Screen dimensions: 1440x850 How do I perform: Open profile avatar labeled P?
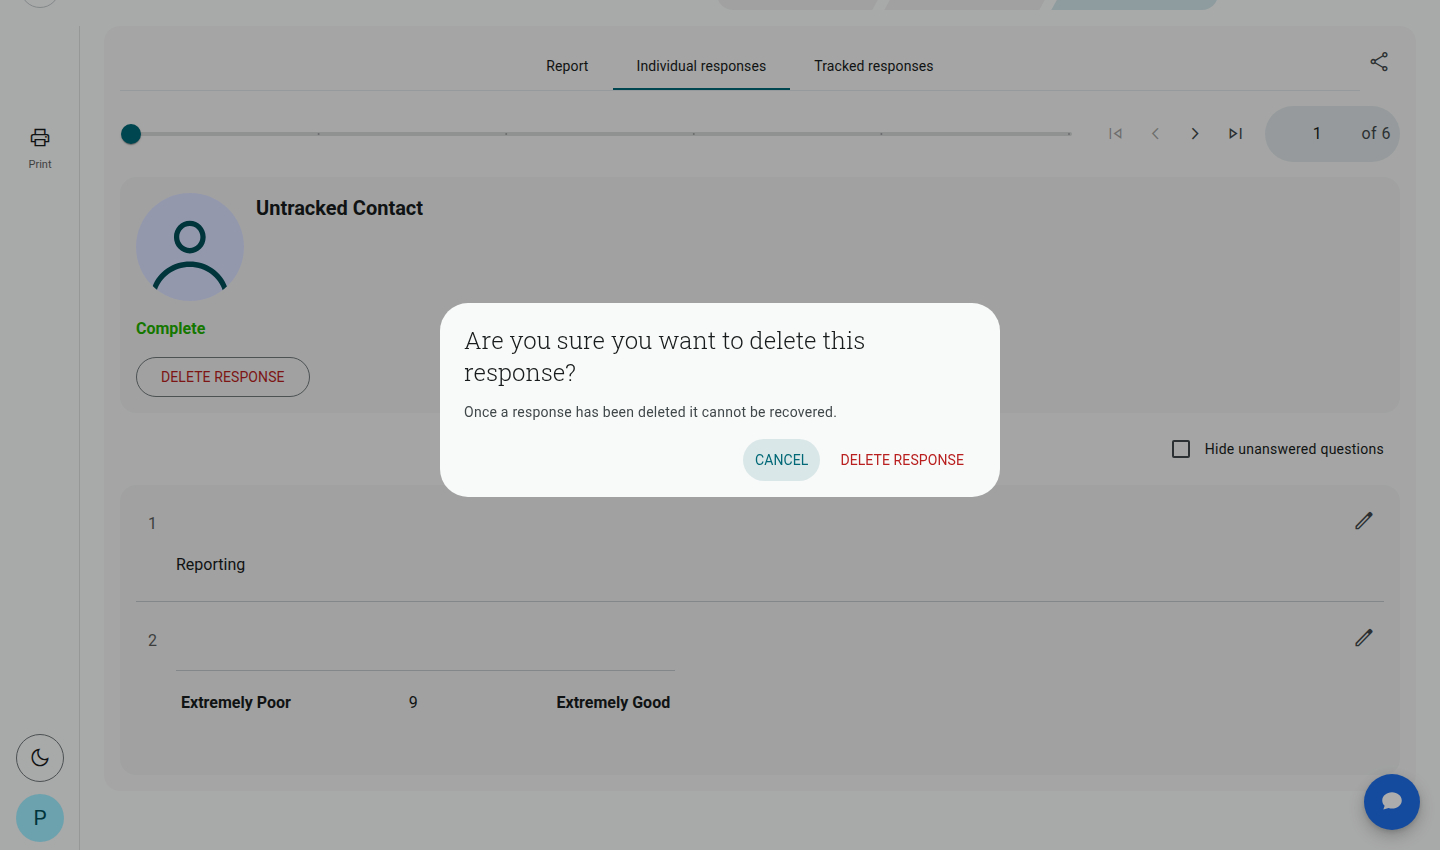click(x=40, y=818)
